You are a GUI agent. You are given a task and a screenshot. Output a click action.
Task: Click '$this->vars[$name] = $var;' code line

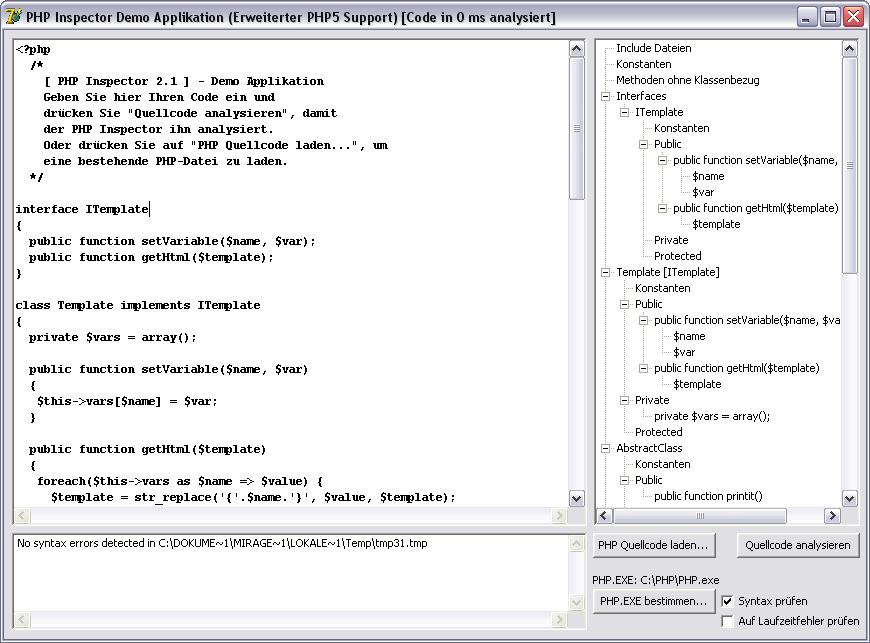pyautogui.click(x=127, y=401)
